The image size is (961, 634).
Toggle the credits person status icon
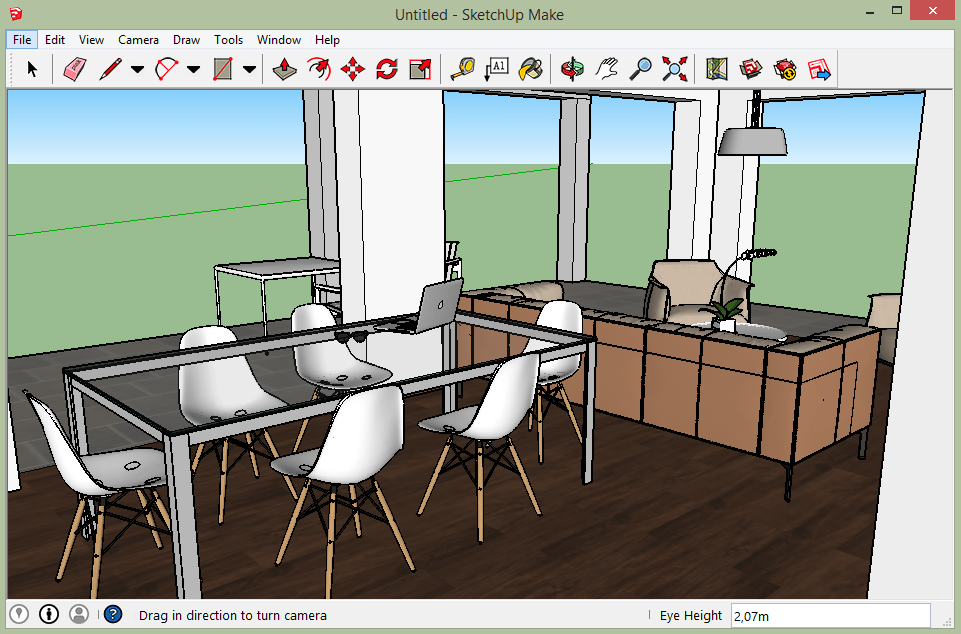point(79,614)
